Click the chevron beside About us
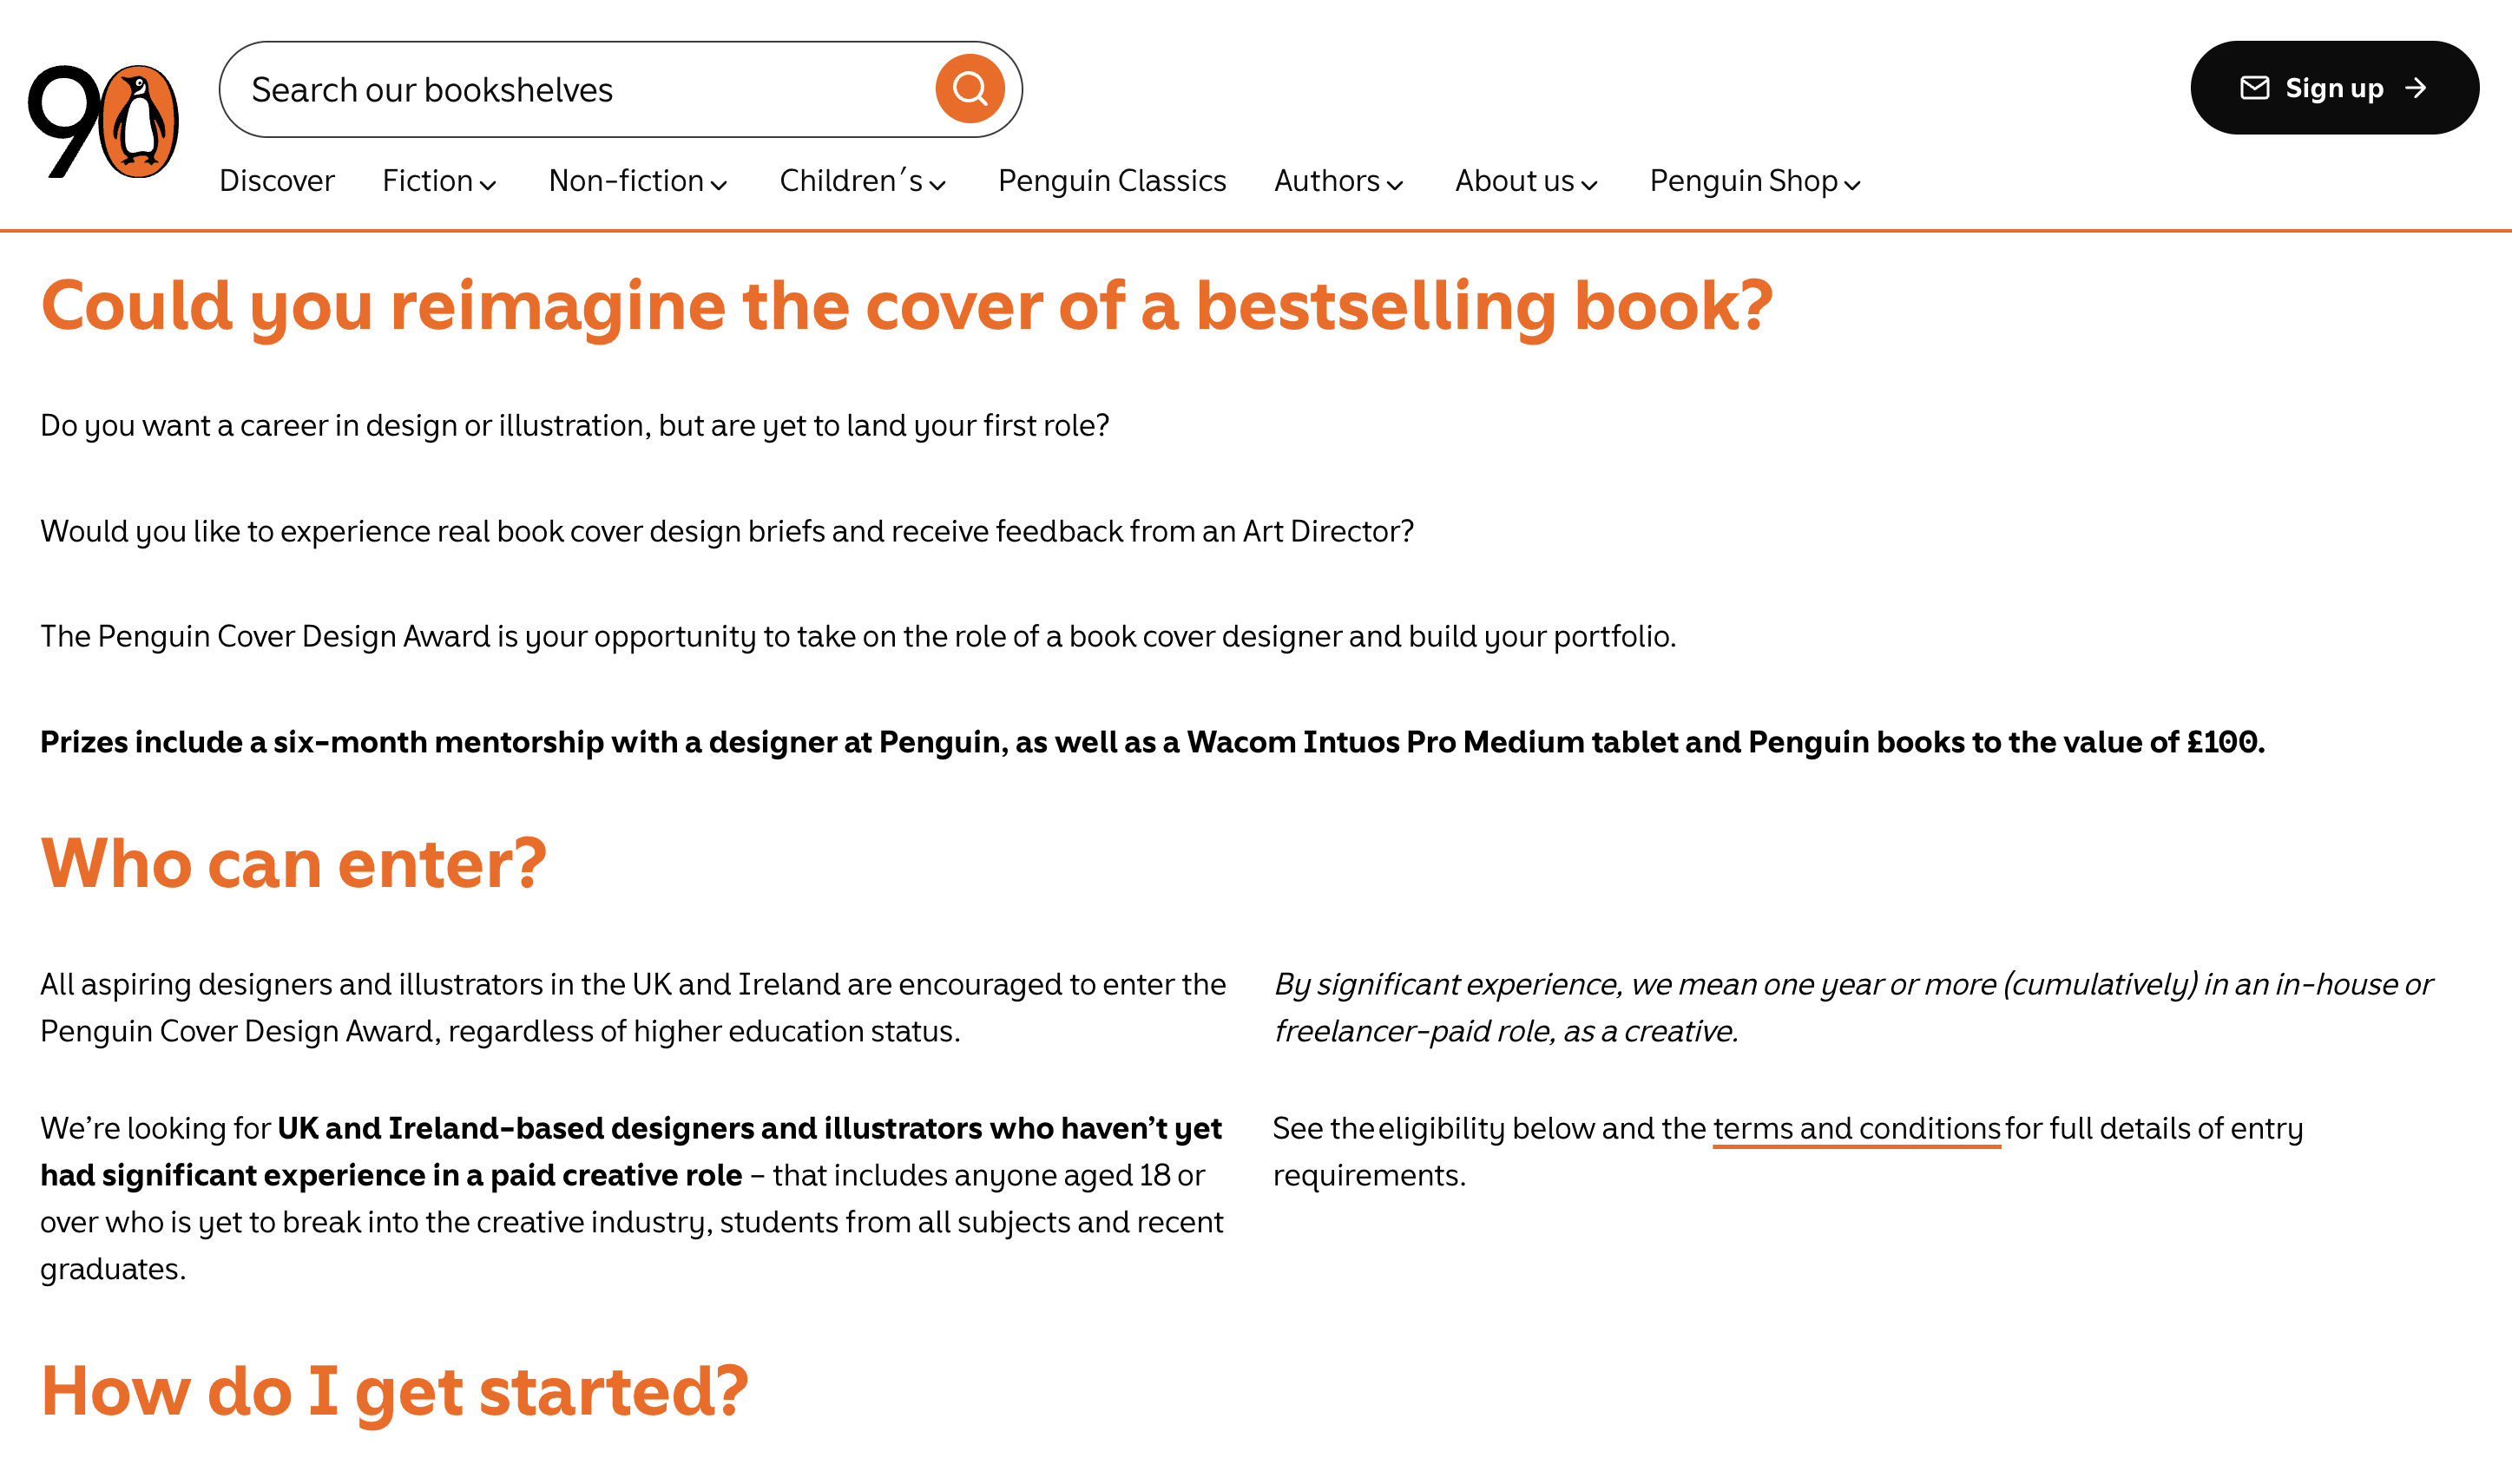Screen dimensions: 2512x1484 pos(1589,184)
